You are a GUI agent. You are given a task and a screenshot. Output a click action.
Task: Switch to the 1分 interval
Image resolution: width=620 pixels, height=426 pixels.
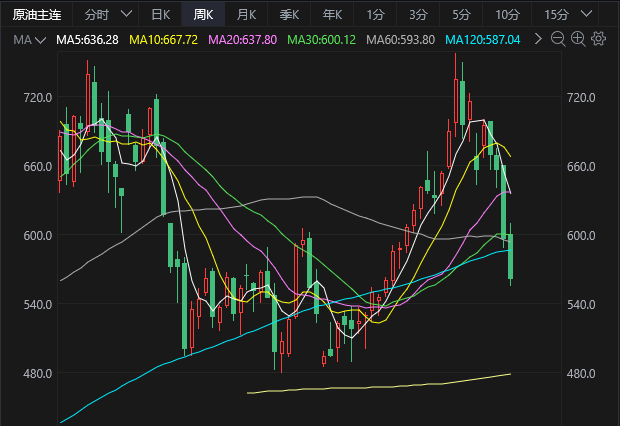pos(375,15)
